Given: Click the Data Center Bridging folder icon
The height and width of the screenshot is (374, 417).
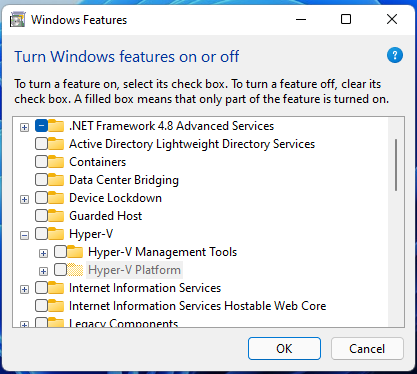Looking at the screenshot, I should coord(56,180).
